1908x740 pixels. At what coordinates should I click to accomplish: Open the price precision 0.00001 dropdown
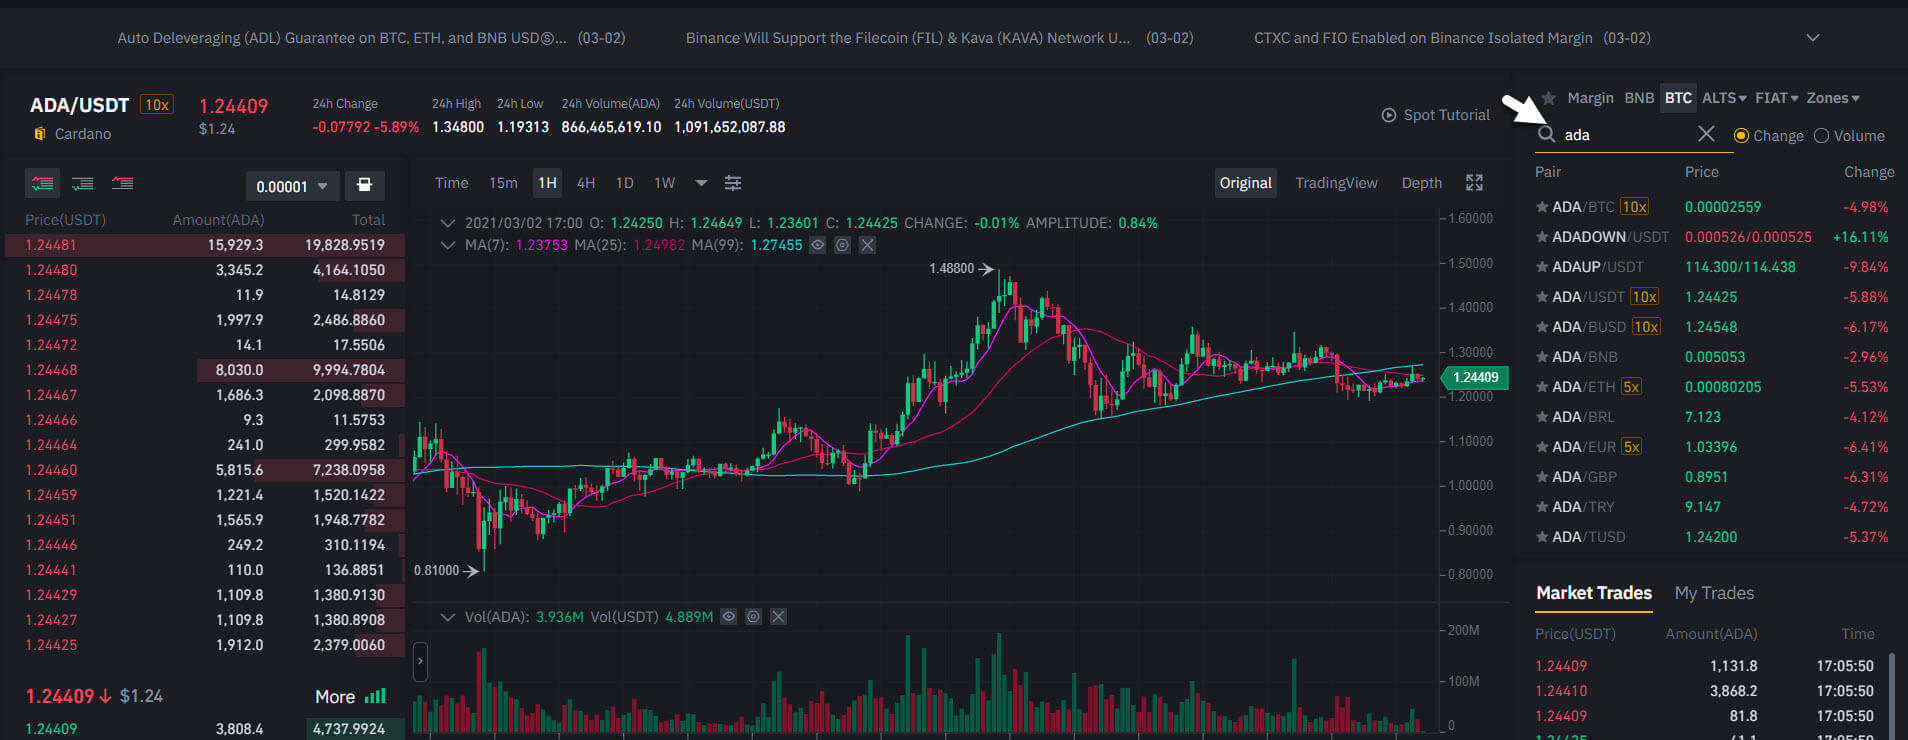click(x=291, y=186)
